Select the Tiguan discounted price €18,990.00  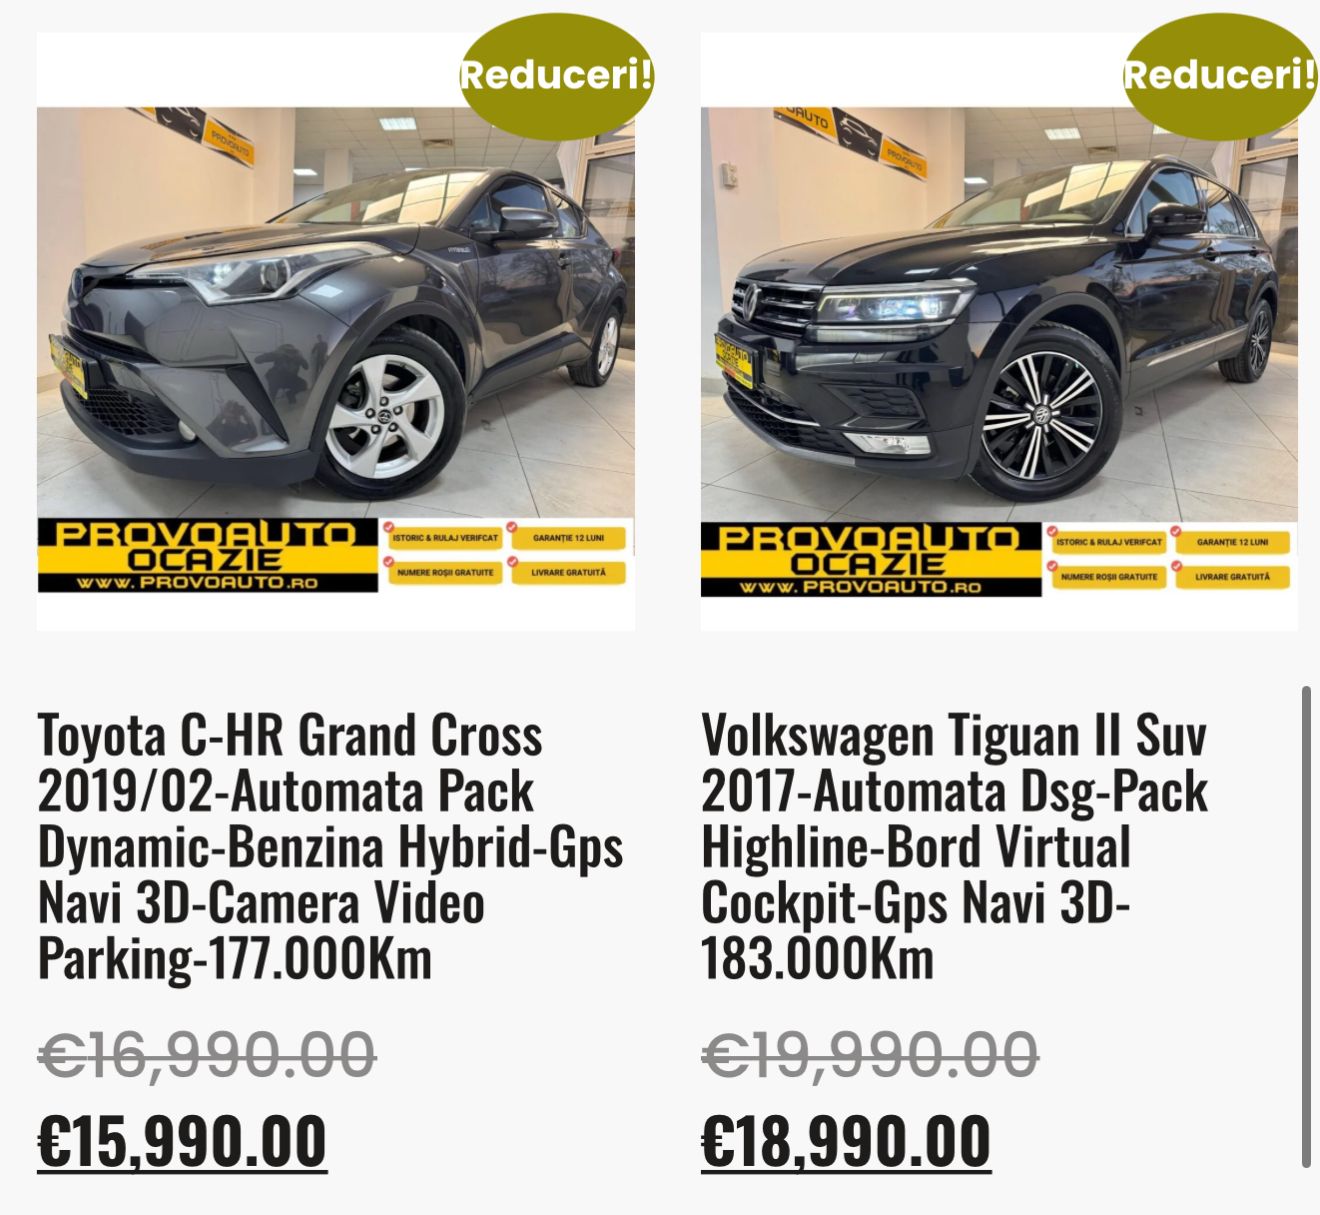[846, 1141]
